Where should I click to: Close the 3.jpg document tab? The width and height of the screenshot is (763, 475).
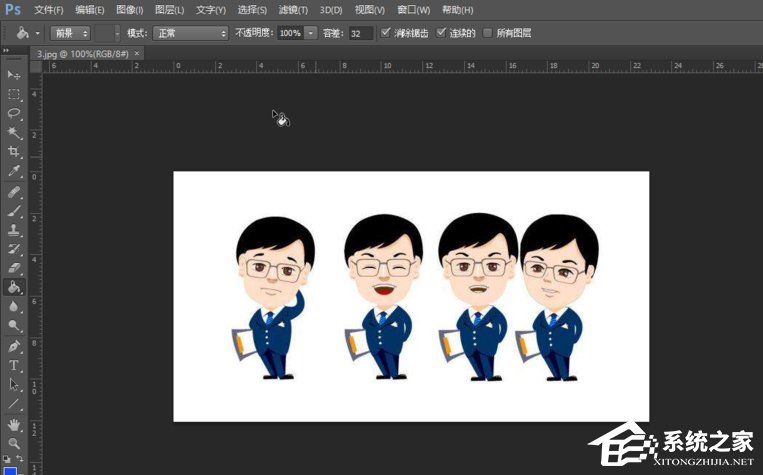137,53
